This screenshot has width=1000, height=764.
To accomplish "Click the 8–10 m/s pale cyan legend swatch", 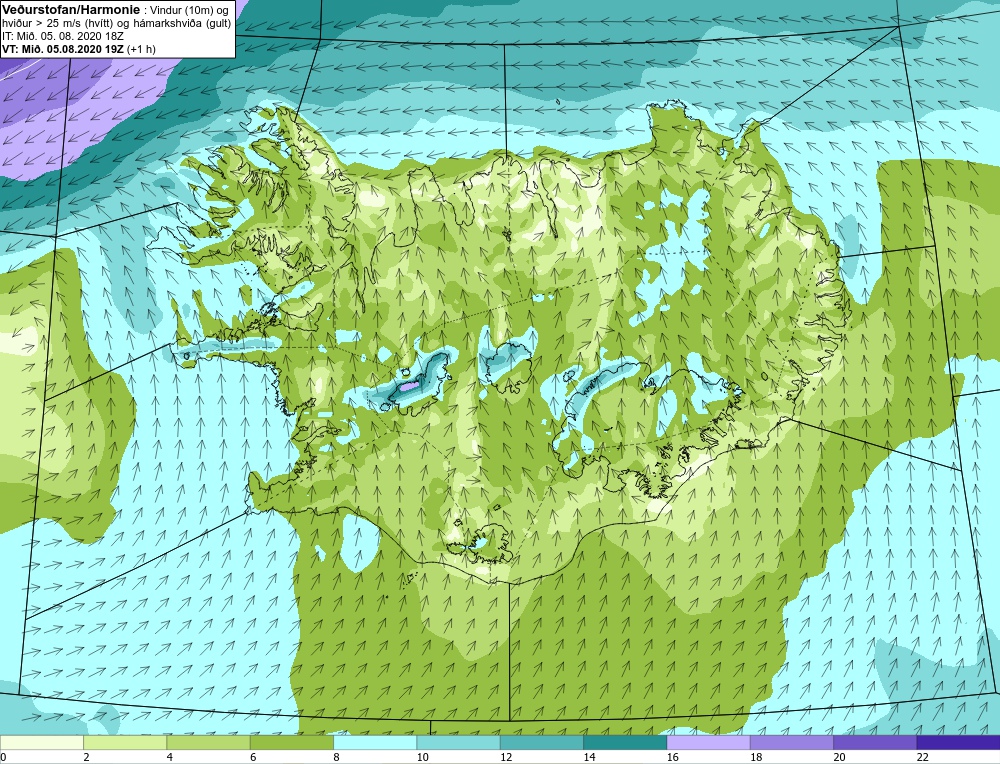I will pyautogui.click(x=375, y=743).
